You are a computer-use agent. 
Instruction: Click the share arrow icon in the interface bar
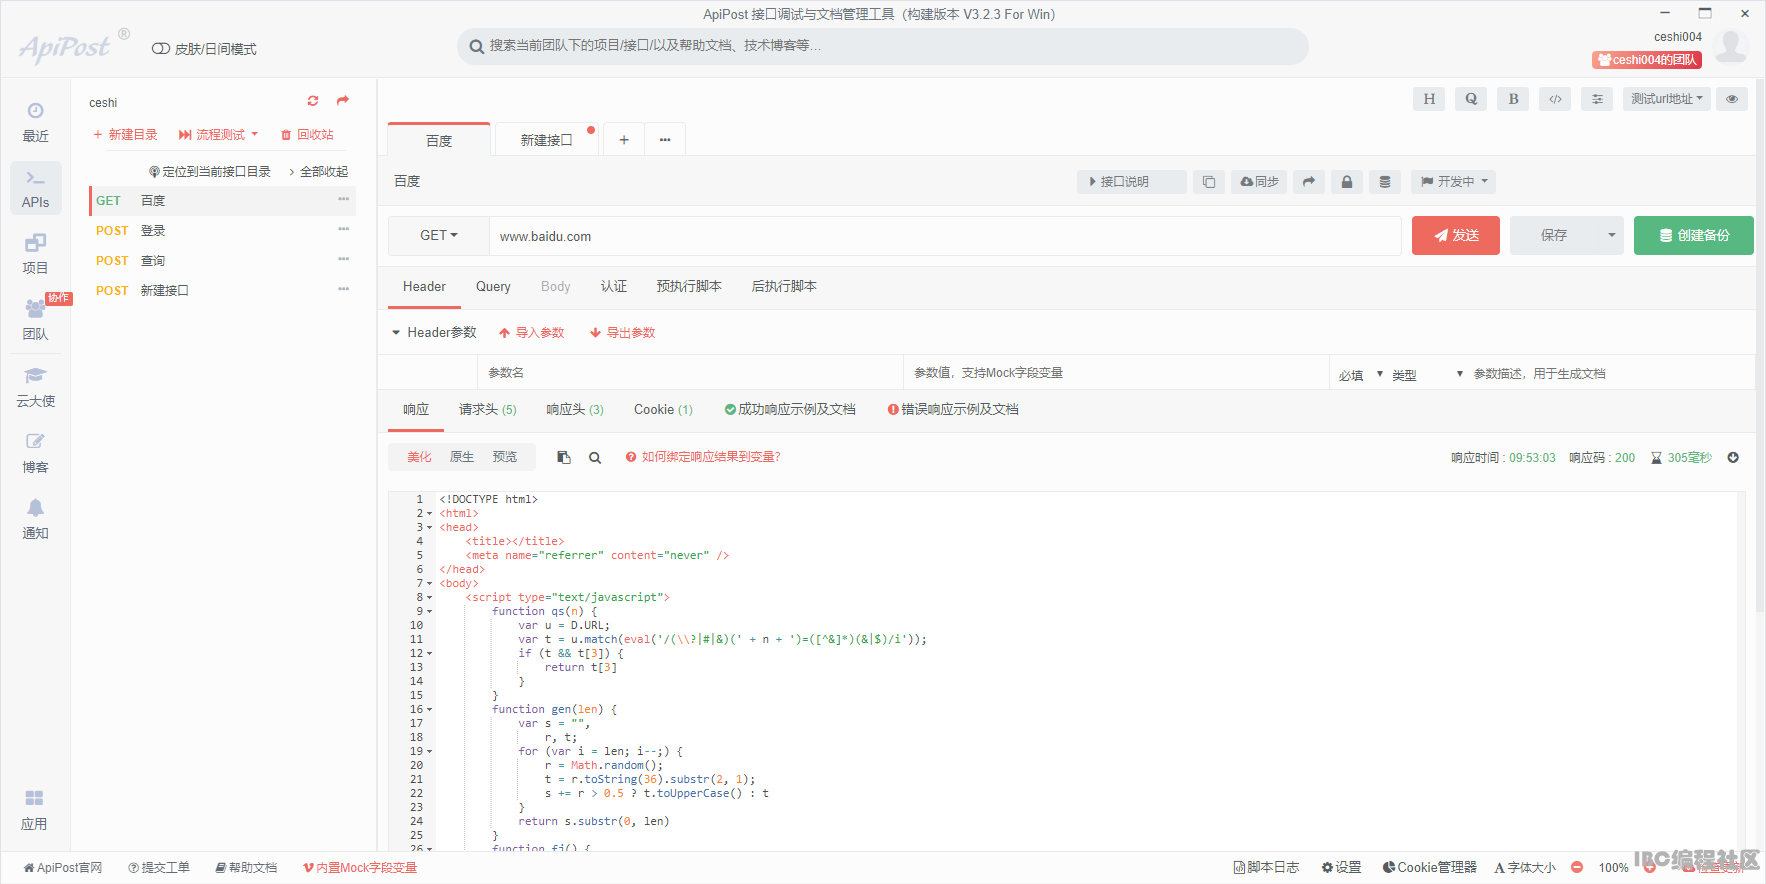tap(1309, 182)
